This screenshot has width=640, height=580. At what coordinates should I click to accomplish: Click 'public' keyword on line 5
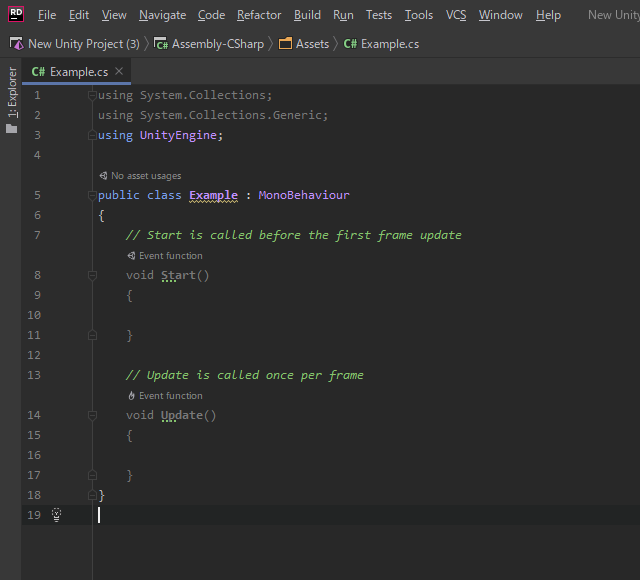119,195
